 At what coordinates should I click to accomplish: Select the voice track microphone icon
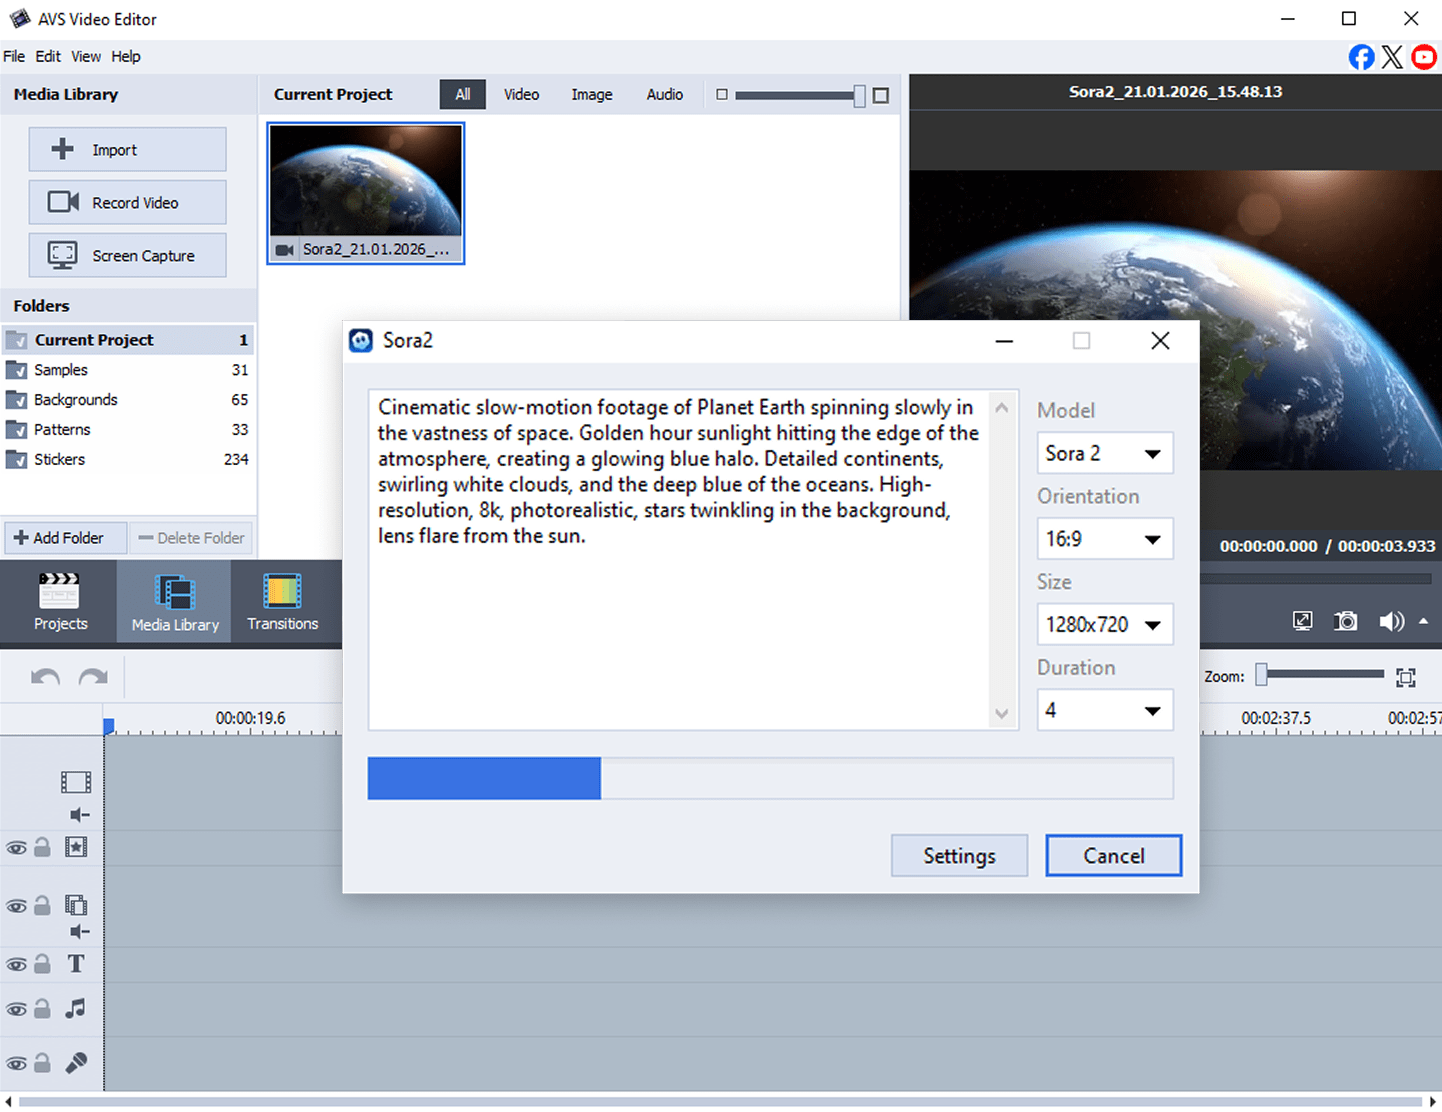pos(76,1062)
